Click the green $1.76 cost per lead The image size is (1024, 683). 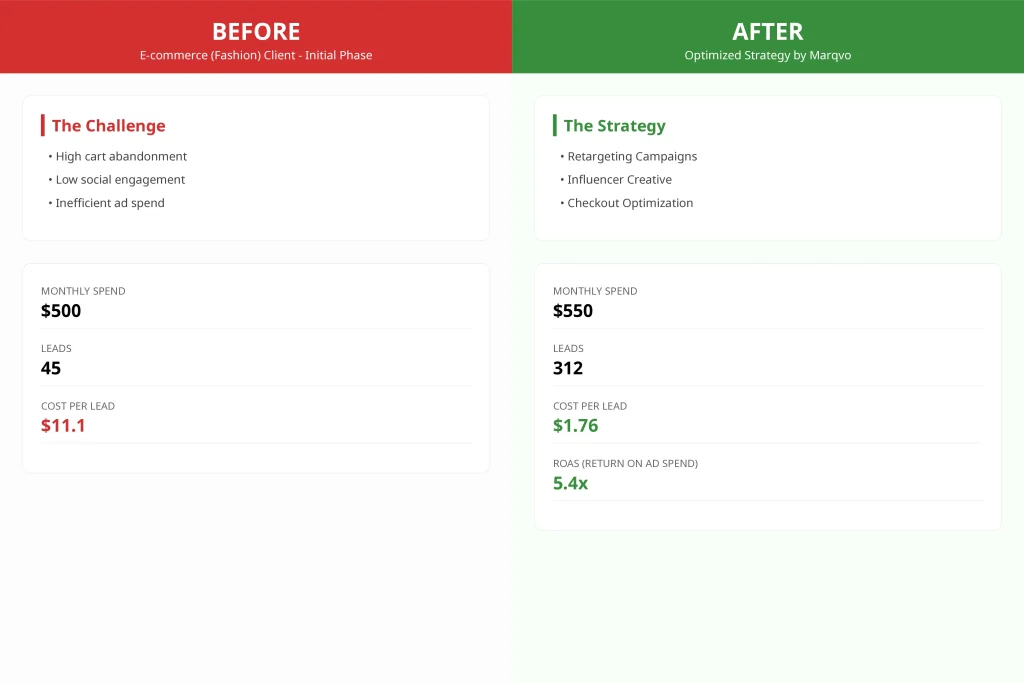tap(575, 426)
